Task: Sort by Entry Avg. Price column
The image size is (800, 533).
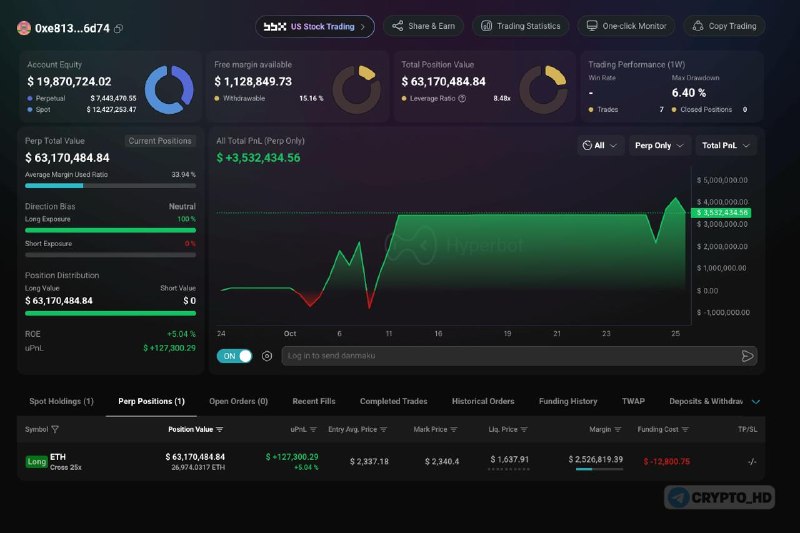Action: [x=384, y=429]
